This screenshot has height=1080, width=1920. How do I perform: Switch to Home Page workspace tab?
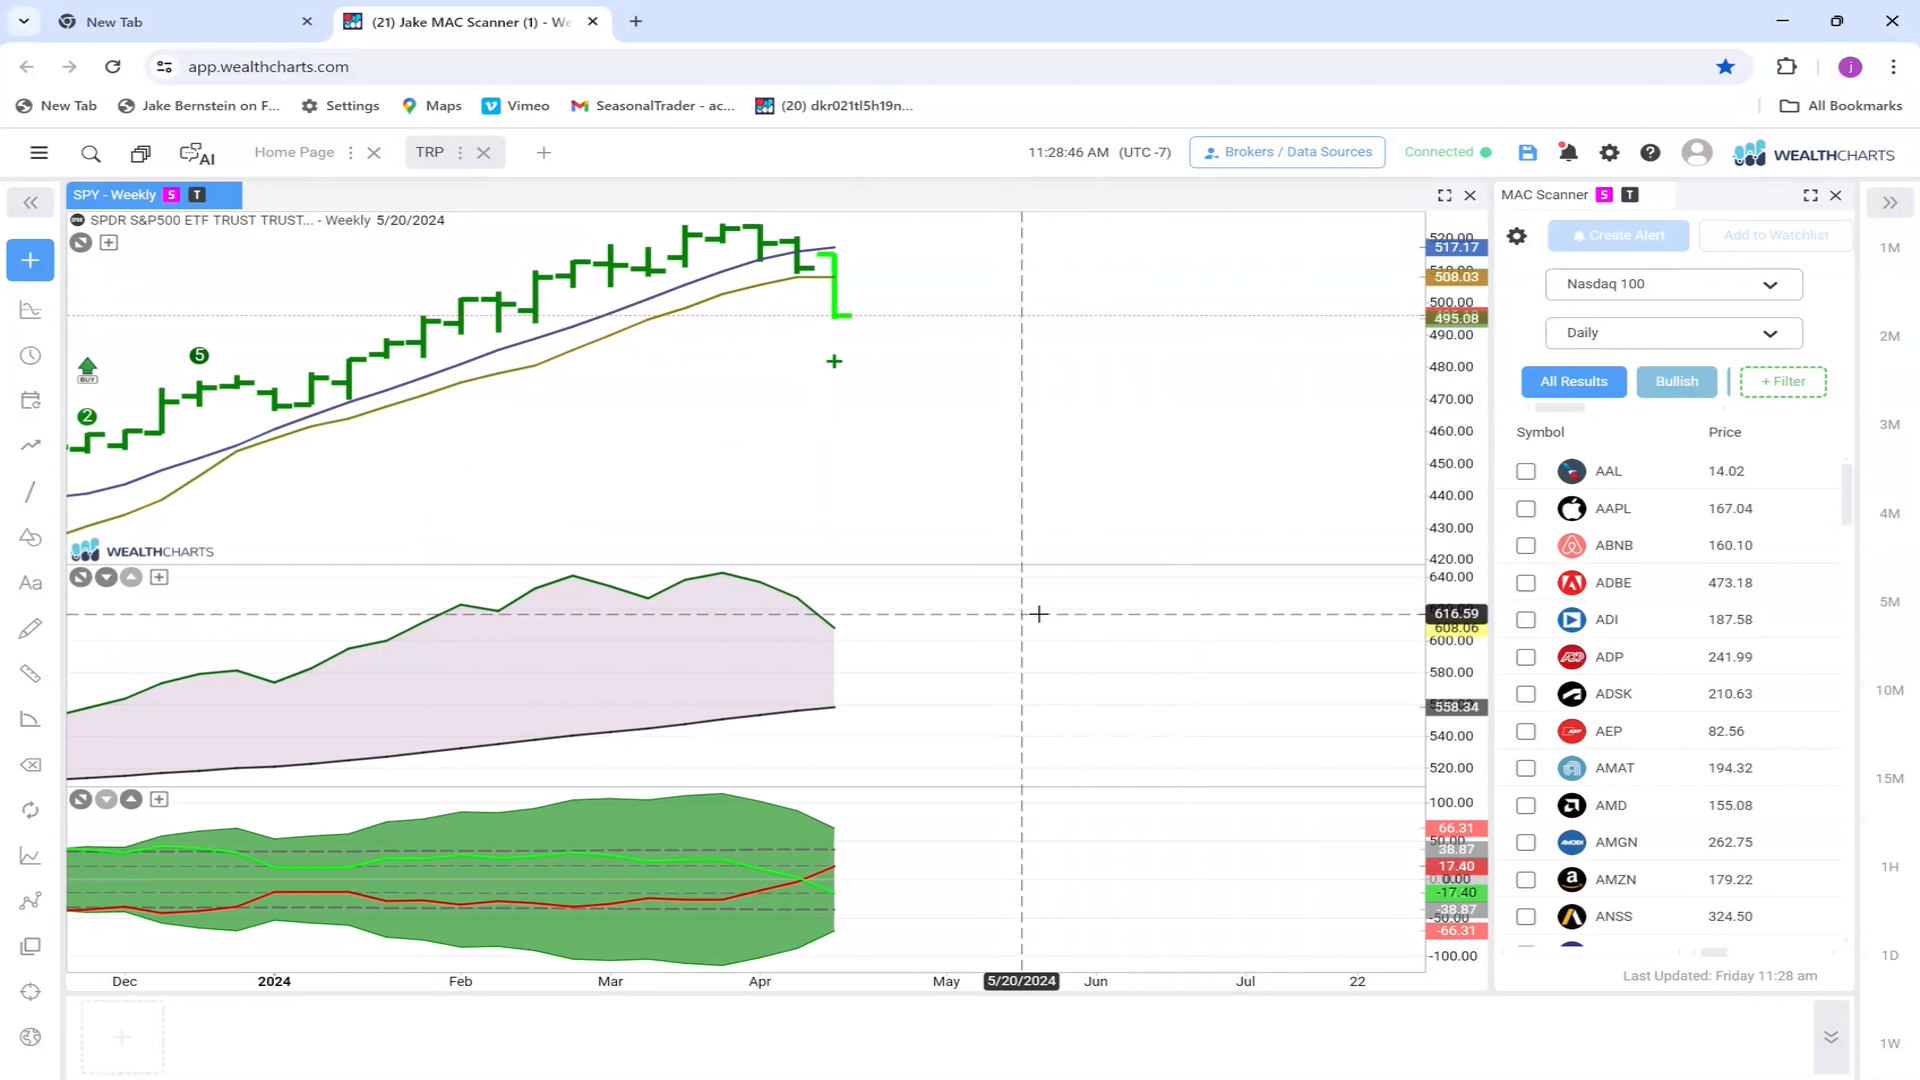[294, 152]
